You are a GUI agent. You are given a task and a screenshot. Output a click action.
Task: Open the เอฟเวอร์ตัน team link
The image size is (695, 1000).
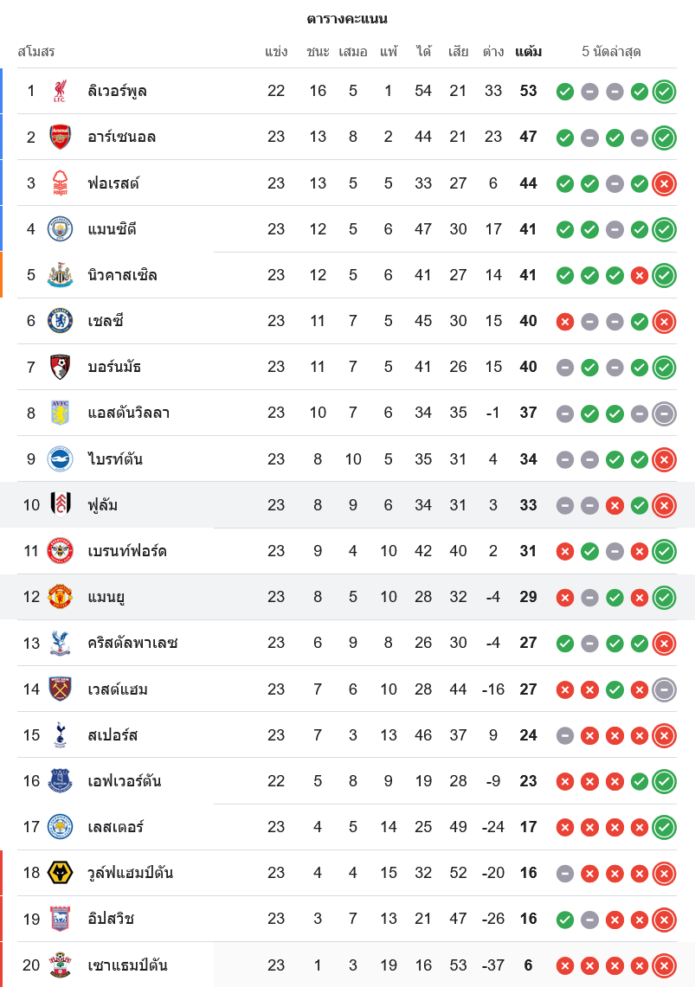124,781
